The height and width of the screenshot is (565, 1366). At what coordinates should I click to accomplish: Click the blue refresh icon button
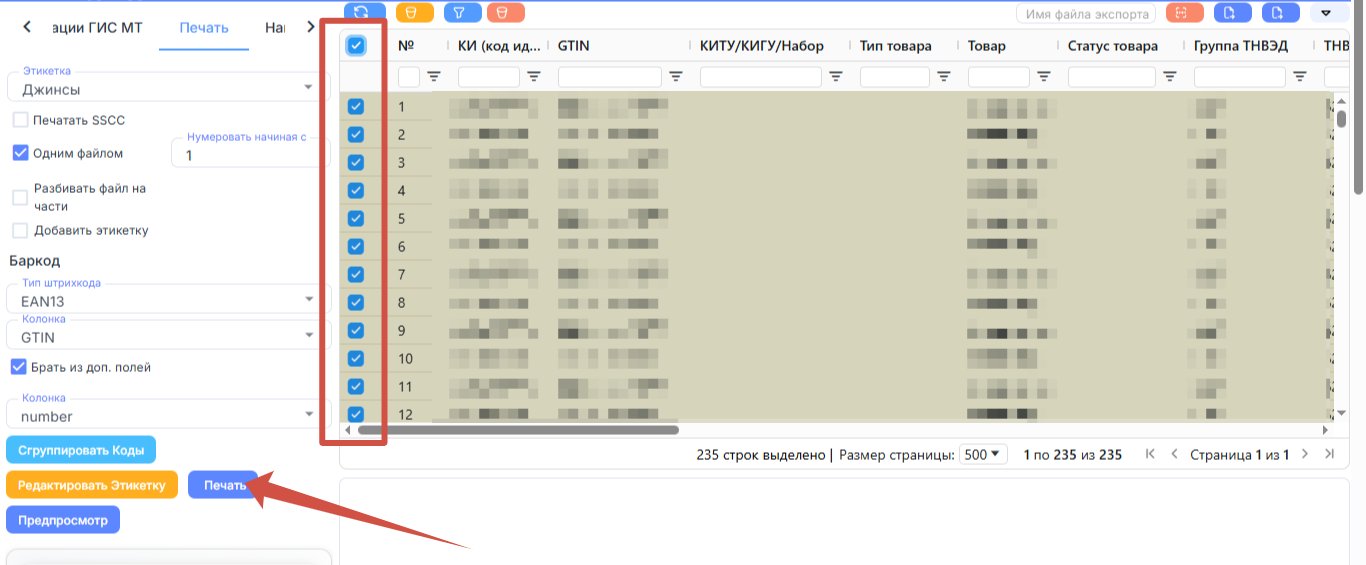pyautogui.click(x=364, y=12)
